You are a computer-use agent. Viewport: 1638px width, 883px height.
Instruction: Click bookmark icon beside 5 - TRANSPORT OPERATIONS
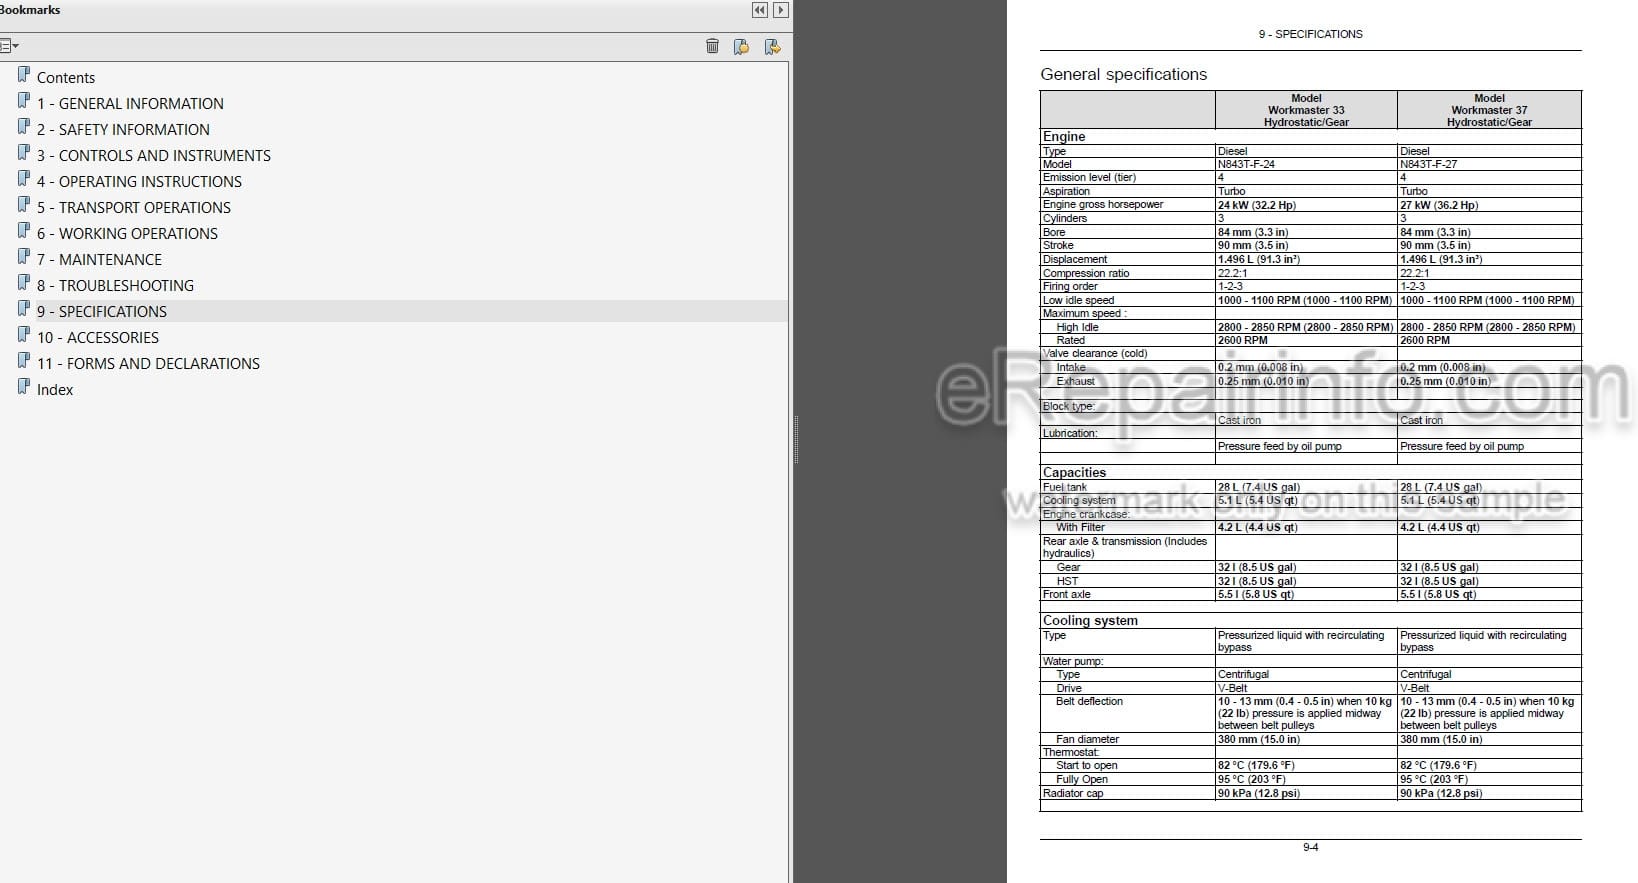pyautogui.click(x=24, y=205)
